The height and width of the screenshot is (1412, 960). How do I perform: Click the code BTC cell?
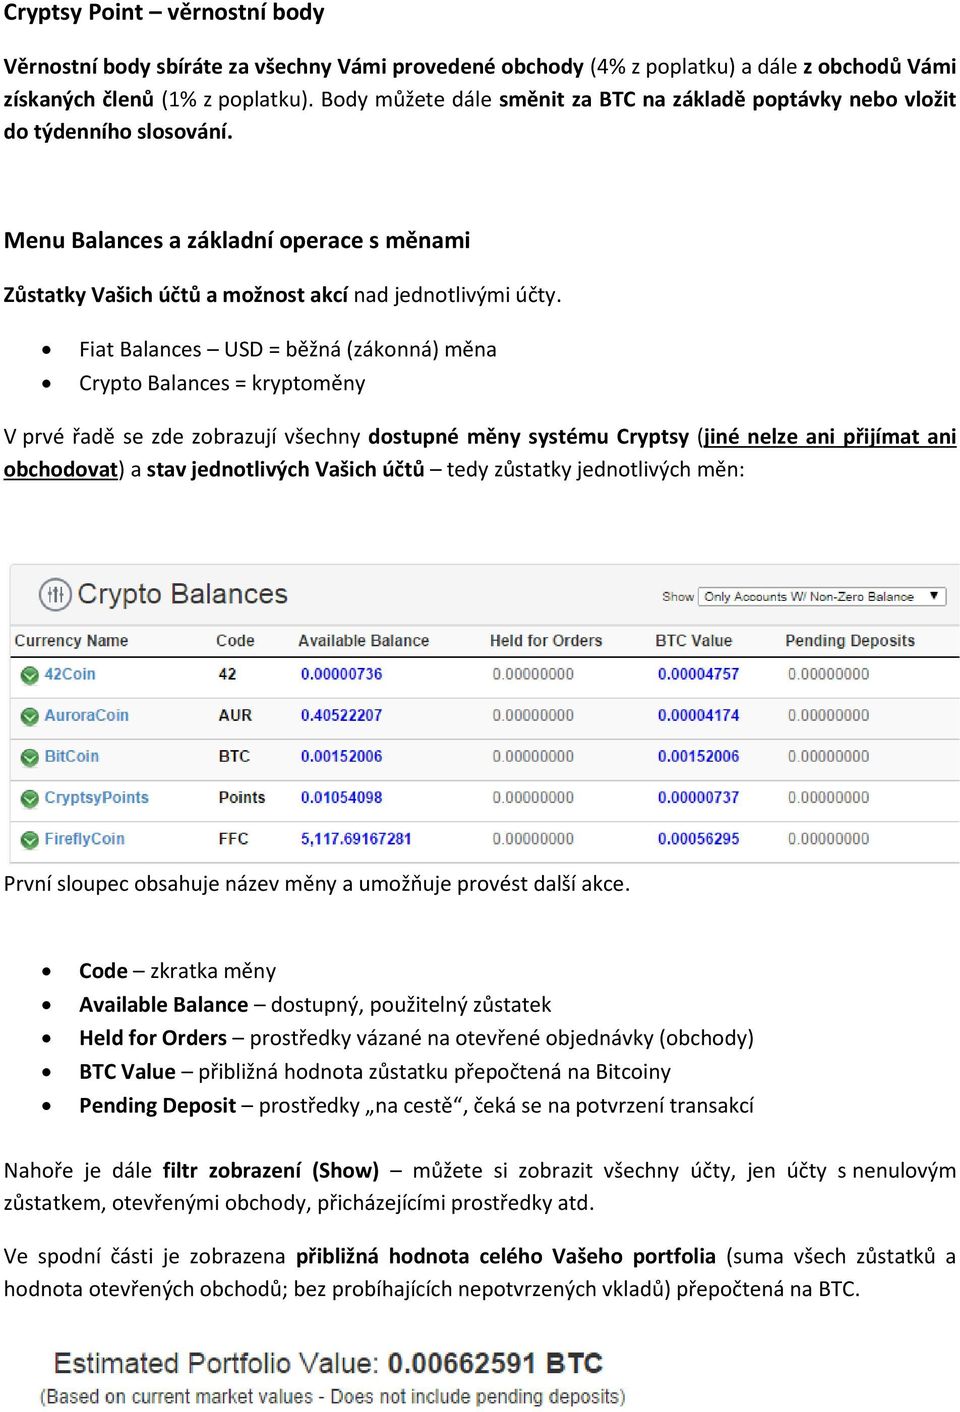point(234,756)
